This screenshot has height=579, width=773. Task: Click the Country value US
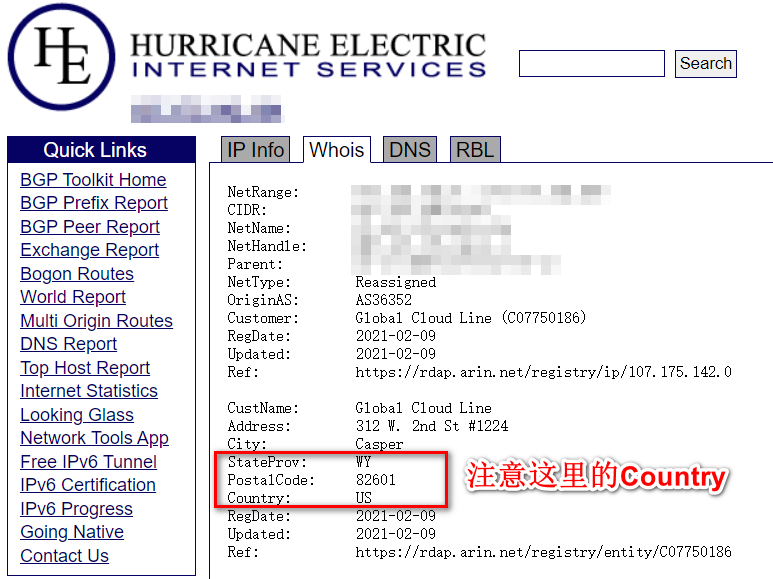(364, 498)
